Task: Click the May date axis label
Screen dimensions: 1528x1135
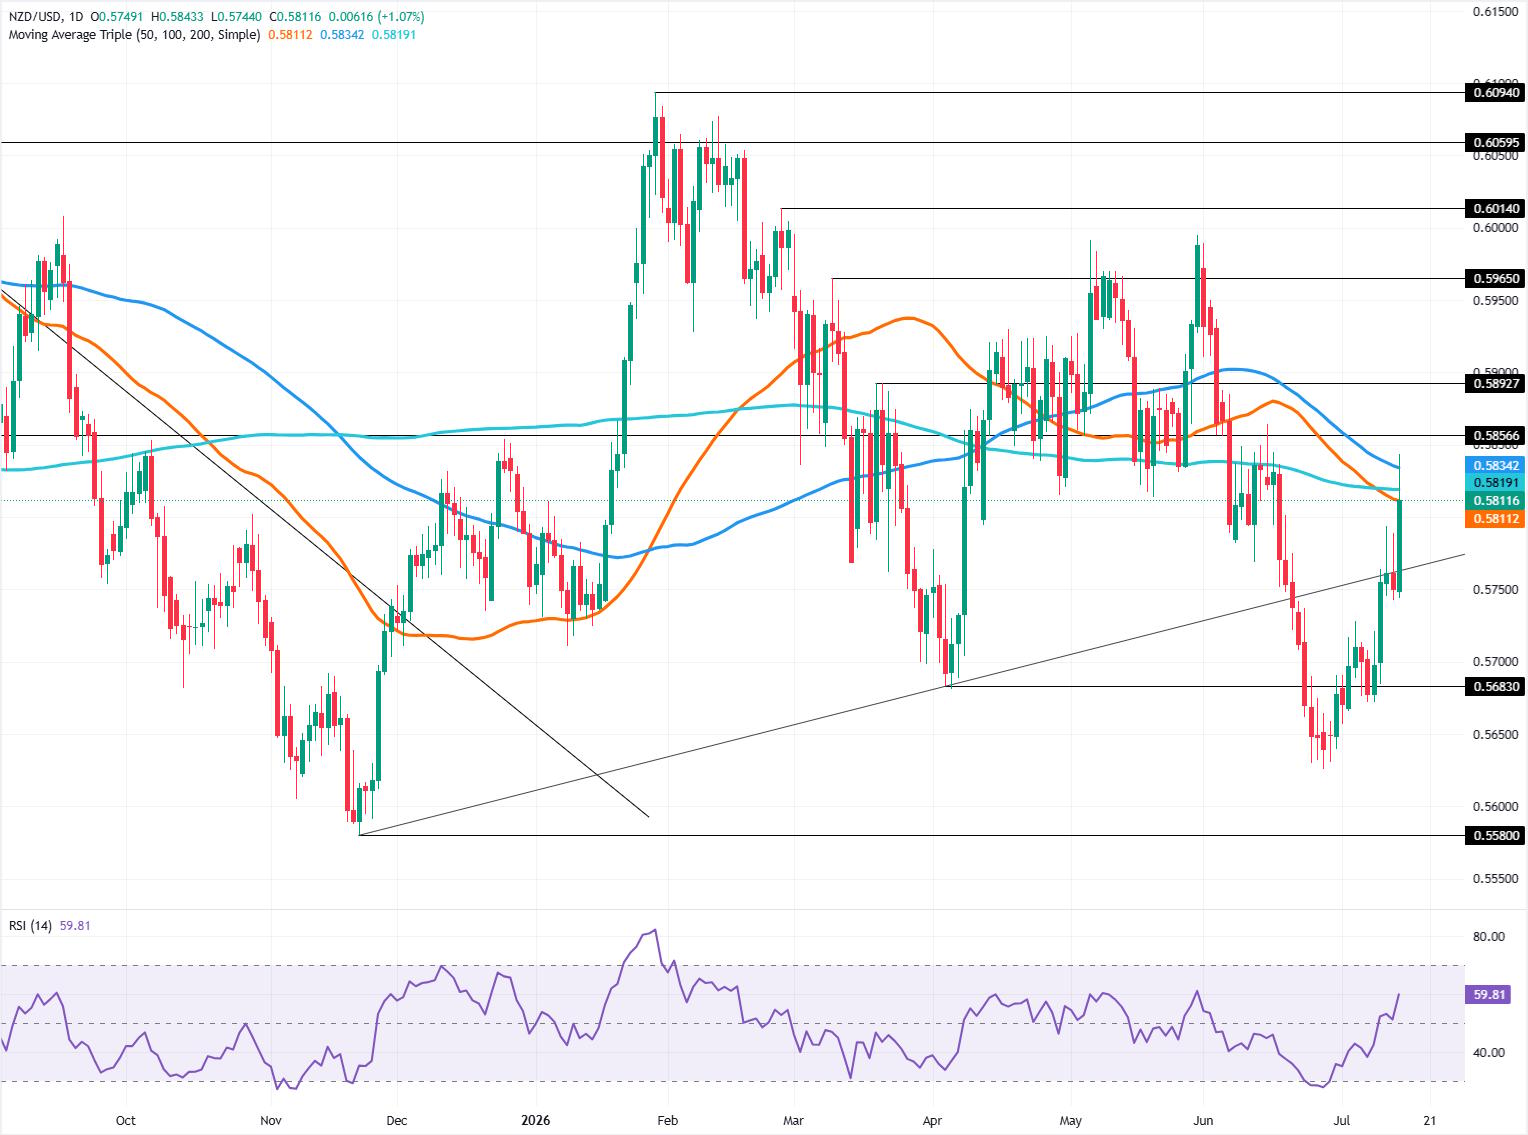Action: [1071, 1121]
